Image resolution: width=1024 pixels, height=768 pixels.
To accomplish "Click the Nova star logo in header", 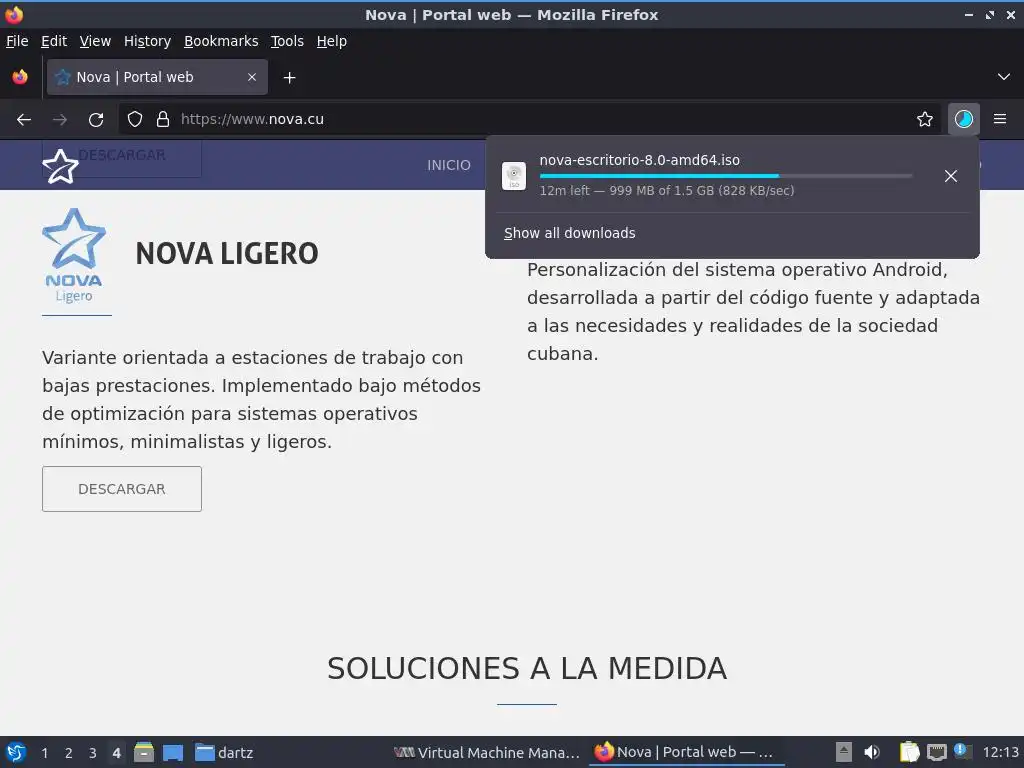I will (60, 167).
